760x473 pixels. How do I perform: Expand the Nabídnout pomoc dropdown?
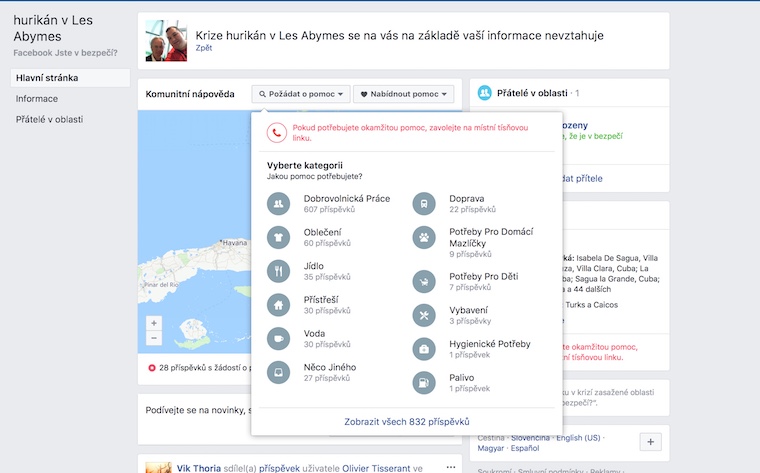click(x=404, y=94)
